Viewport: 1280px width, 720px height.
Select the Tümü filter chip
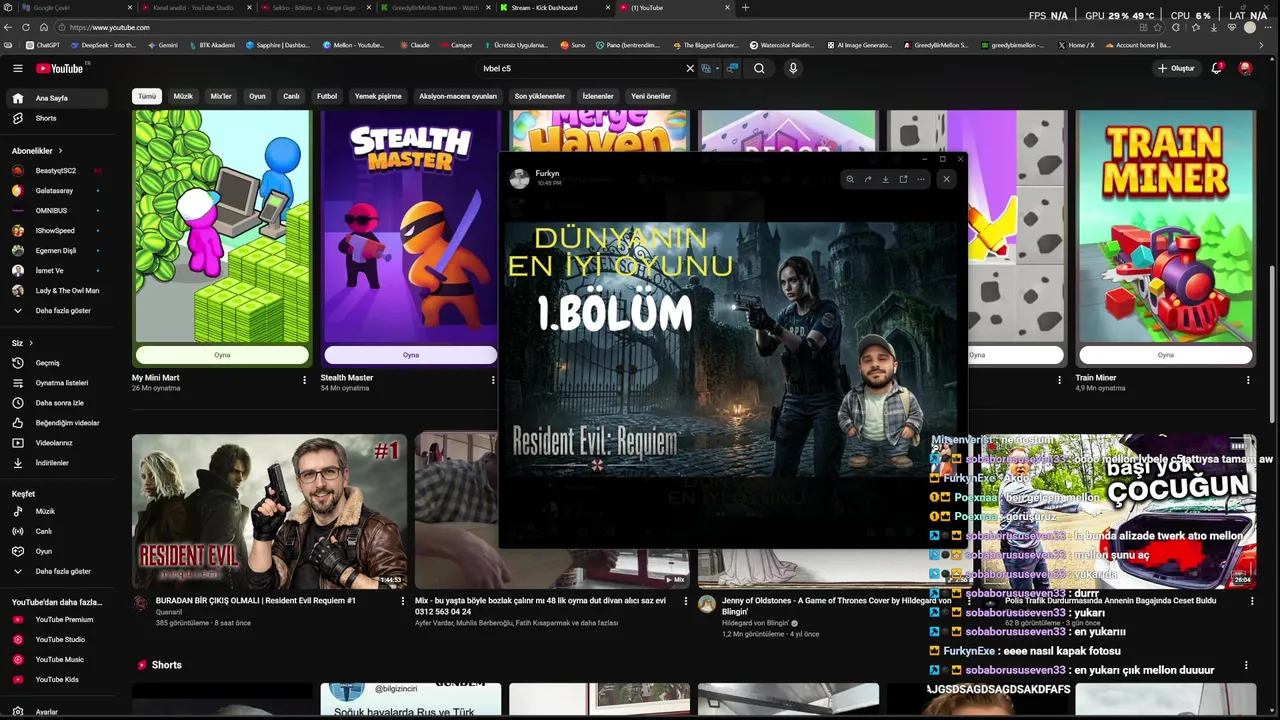point(147,96)
